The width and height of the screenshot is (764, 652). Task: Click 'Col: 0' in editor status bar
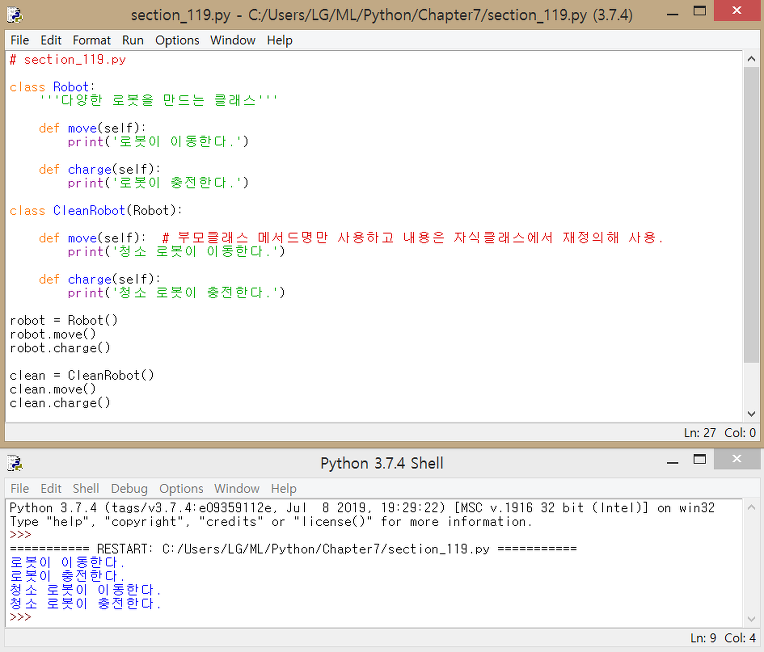coord(740,432)
